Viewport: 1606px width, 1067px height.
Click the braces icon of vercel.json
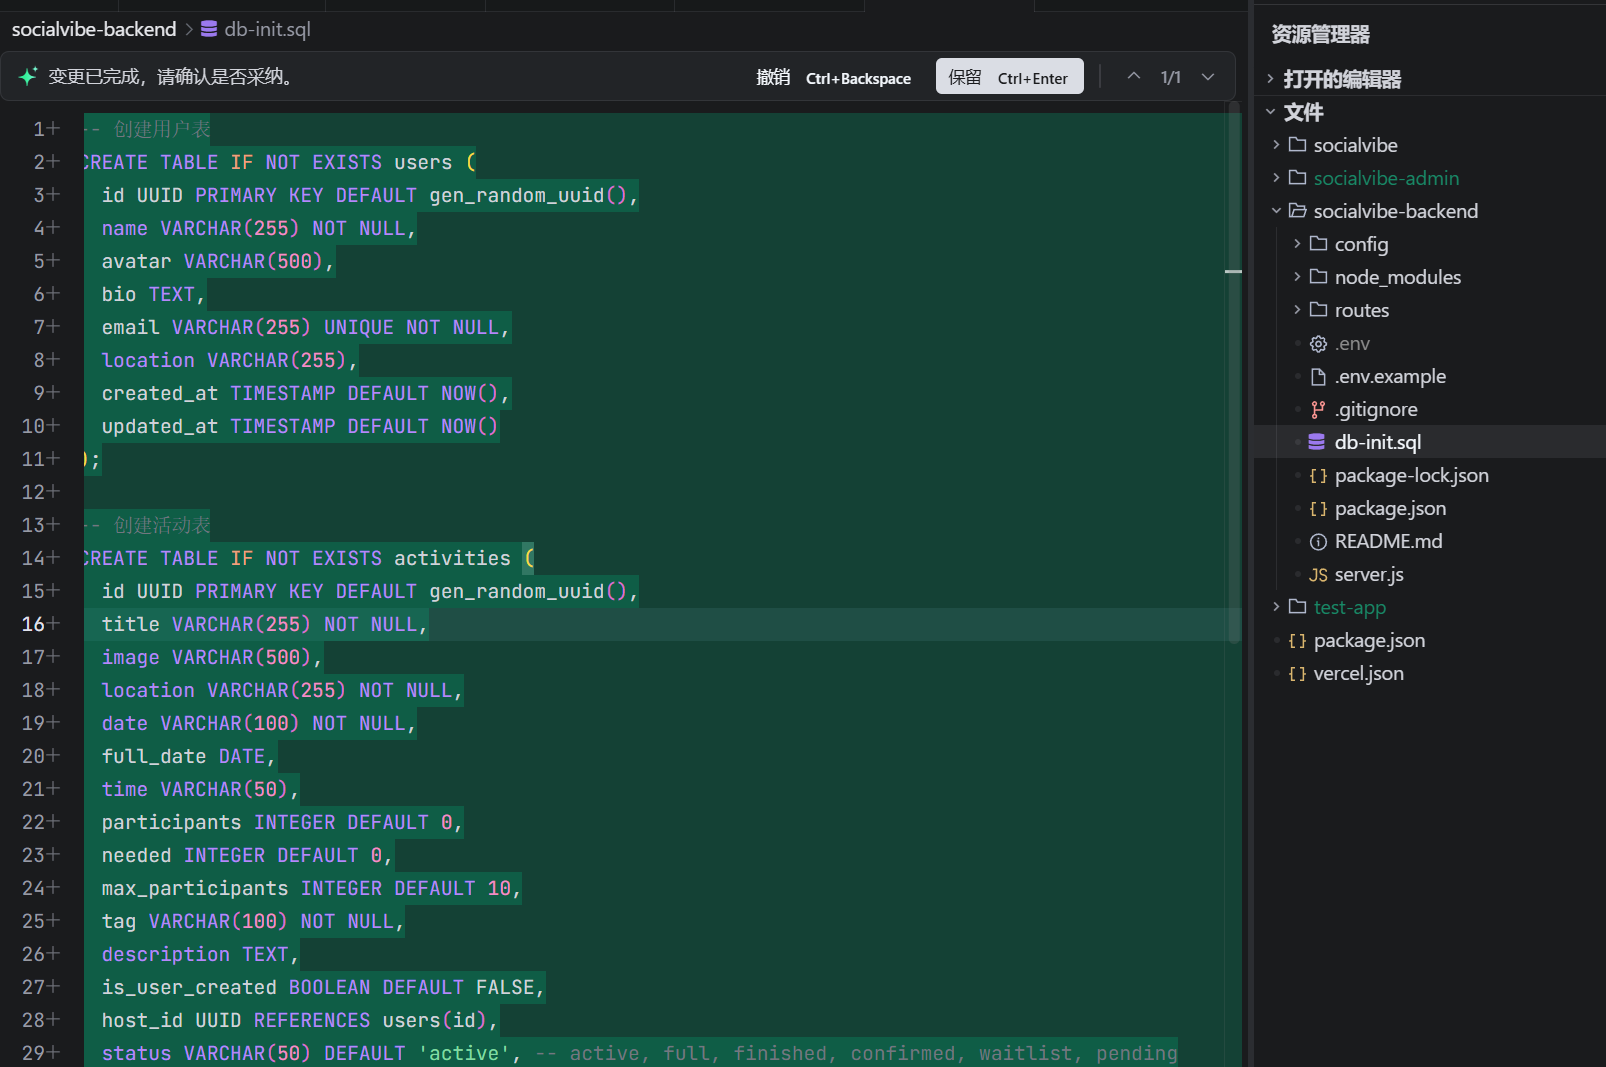[1298, 674]
